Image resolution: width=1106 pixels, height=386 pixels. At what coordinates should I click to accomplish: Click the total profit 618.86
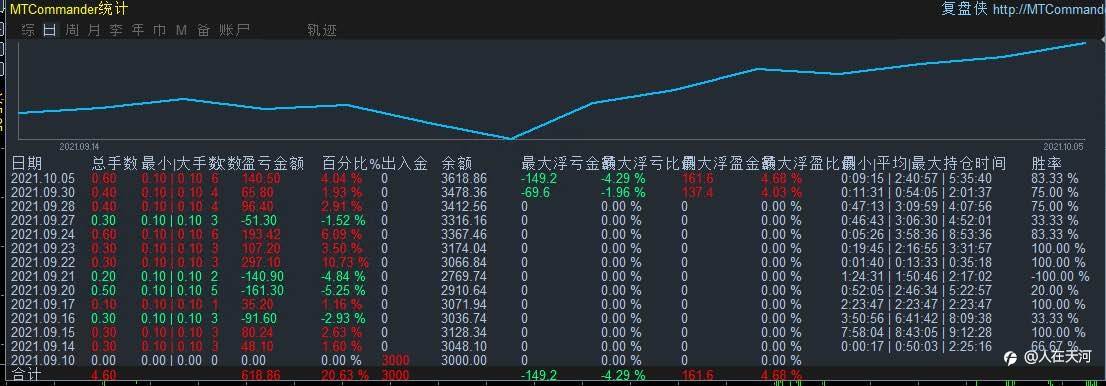pos(261,375)
